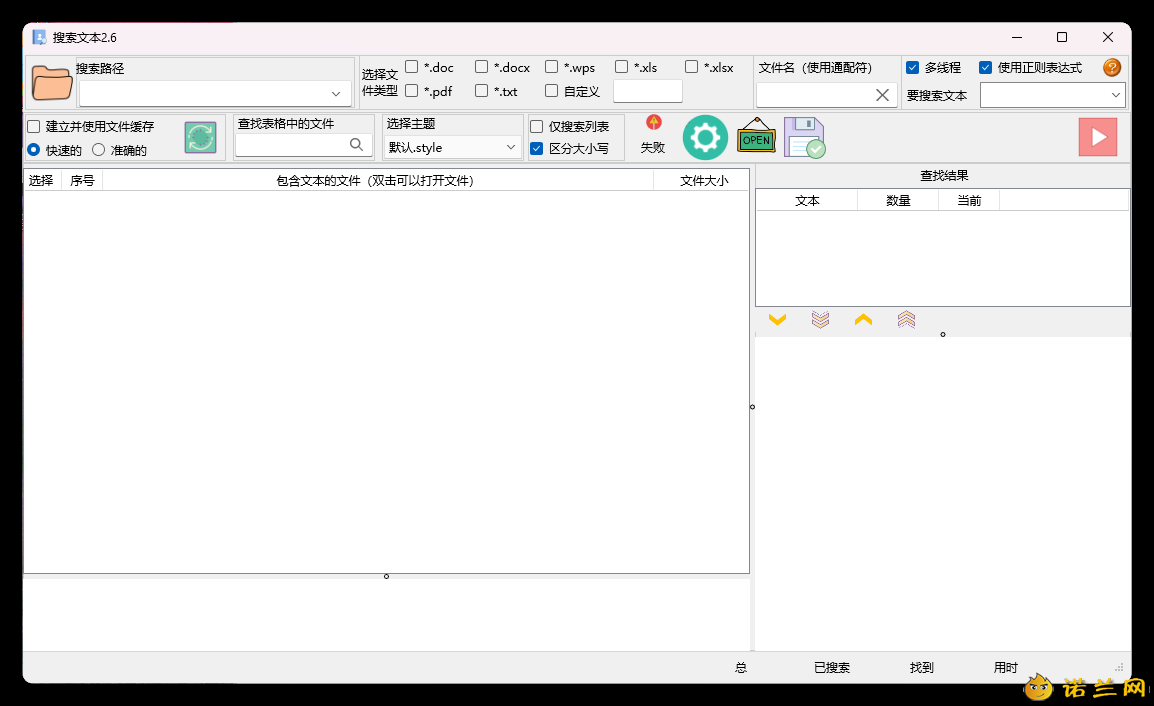Image resolution: width=1154 pixels, height=706 pixels.
Task: Open the folder browse icon for search path
Action: (52, 82)
